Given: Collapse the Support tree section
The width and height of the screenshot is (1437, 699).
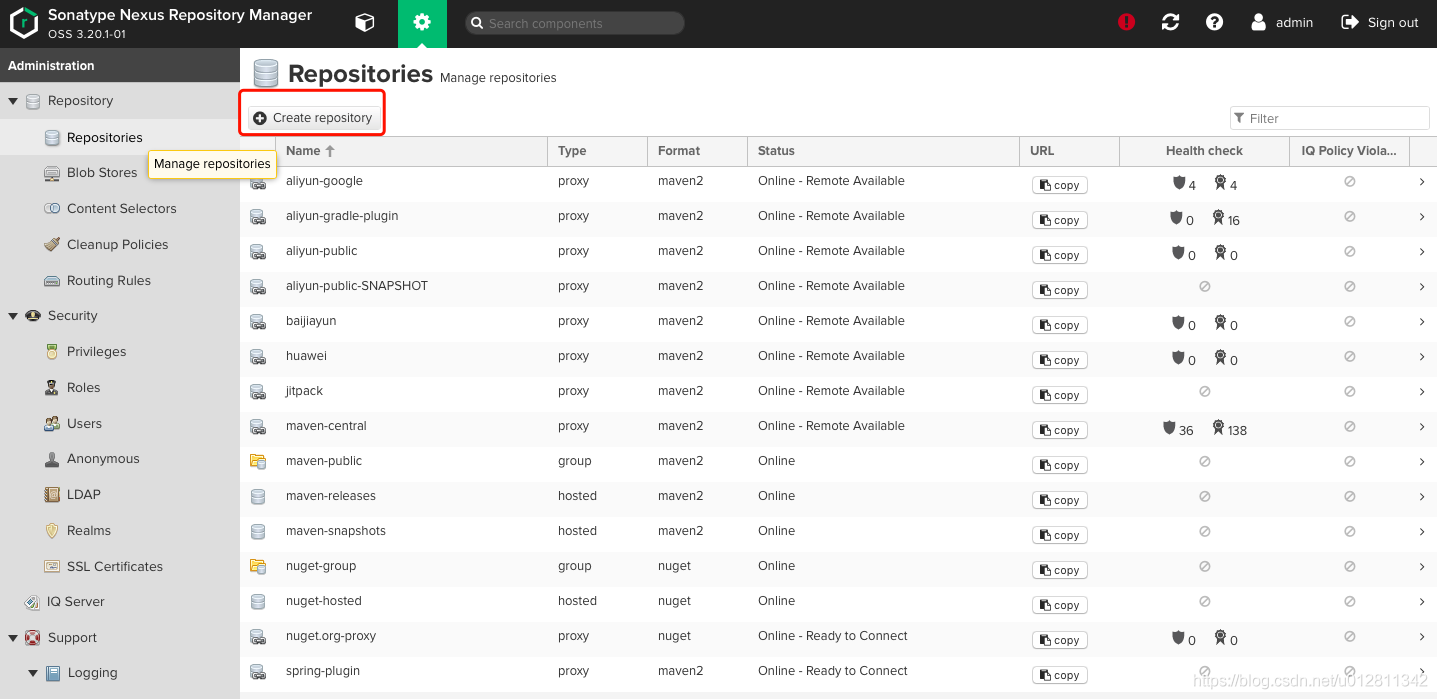Looking at the screenshot, I should (x=13, y=638).
